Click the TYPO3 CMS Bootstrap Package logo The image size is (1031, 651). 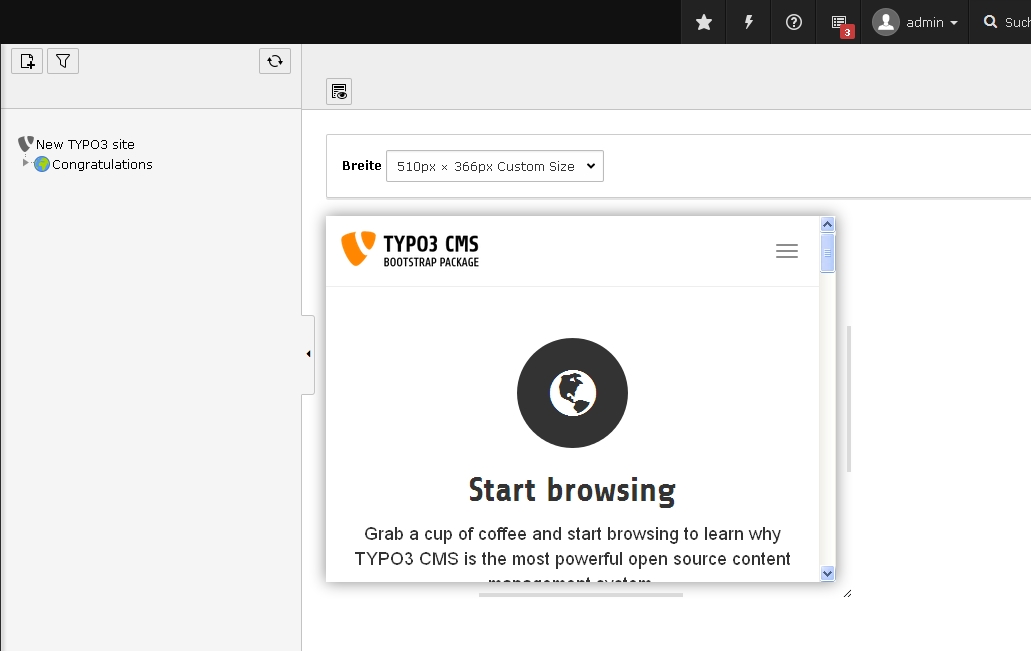(410, 249)
